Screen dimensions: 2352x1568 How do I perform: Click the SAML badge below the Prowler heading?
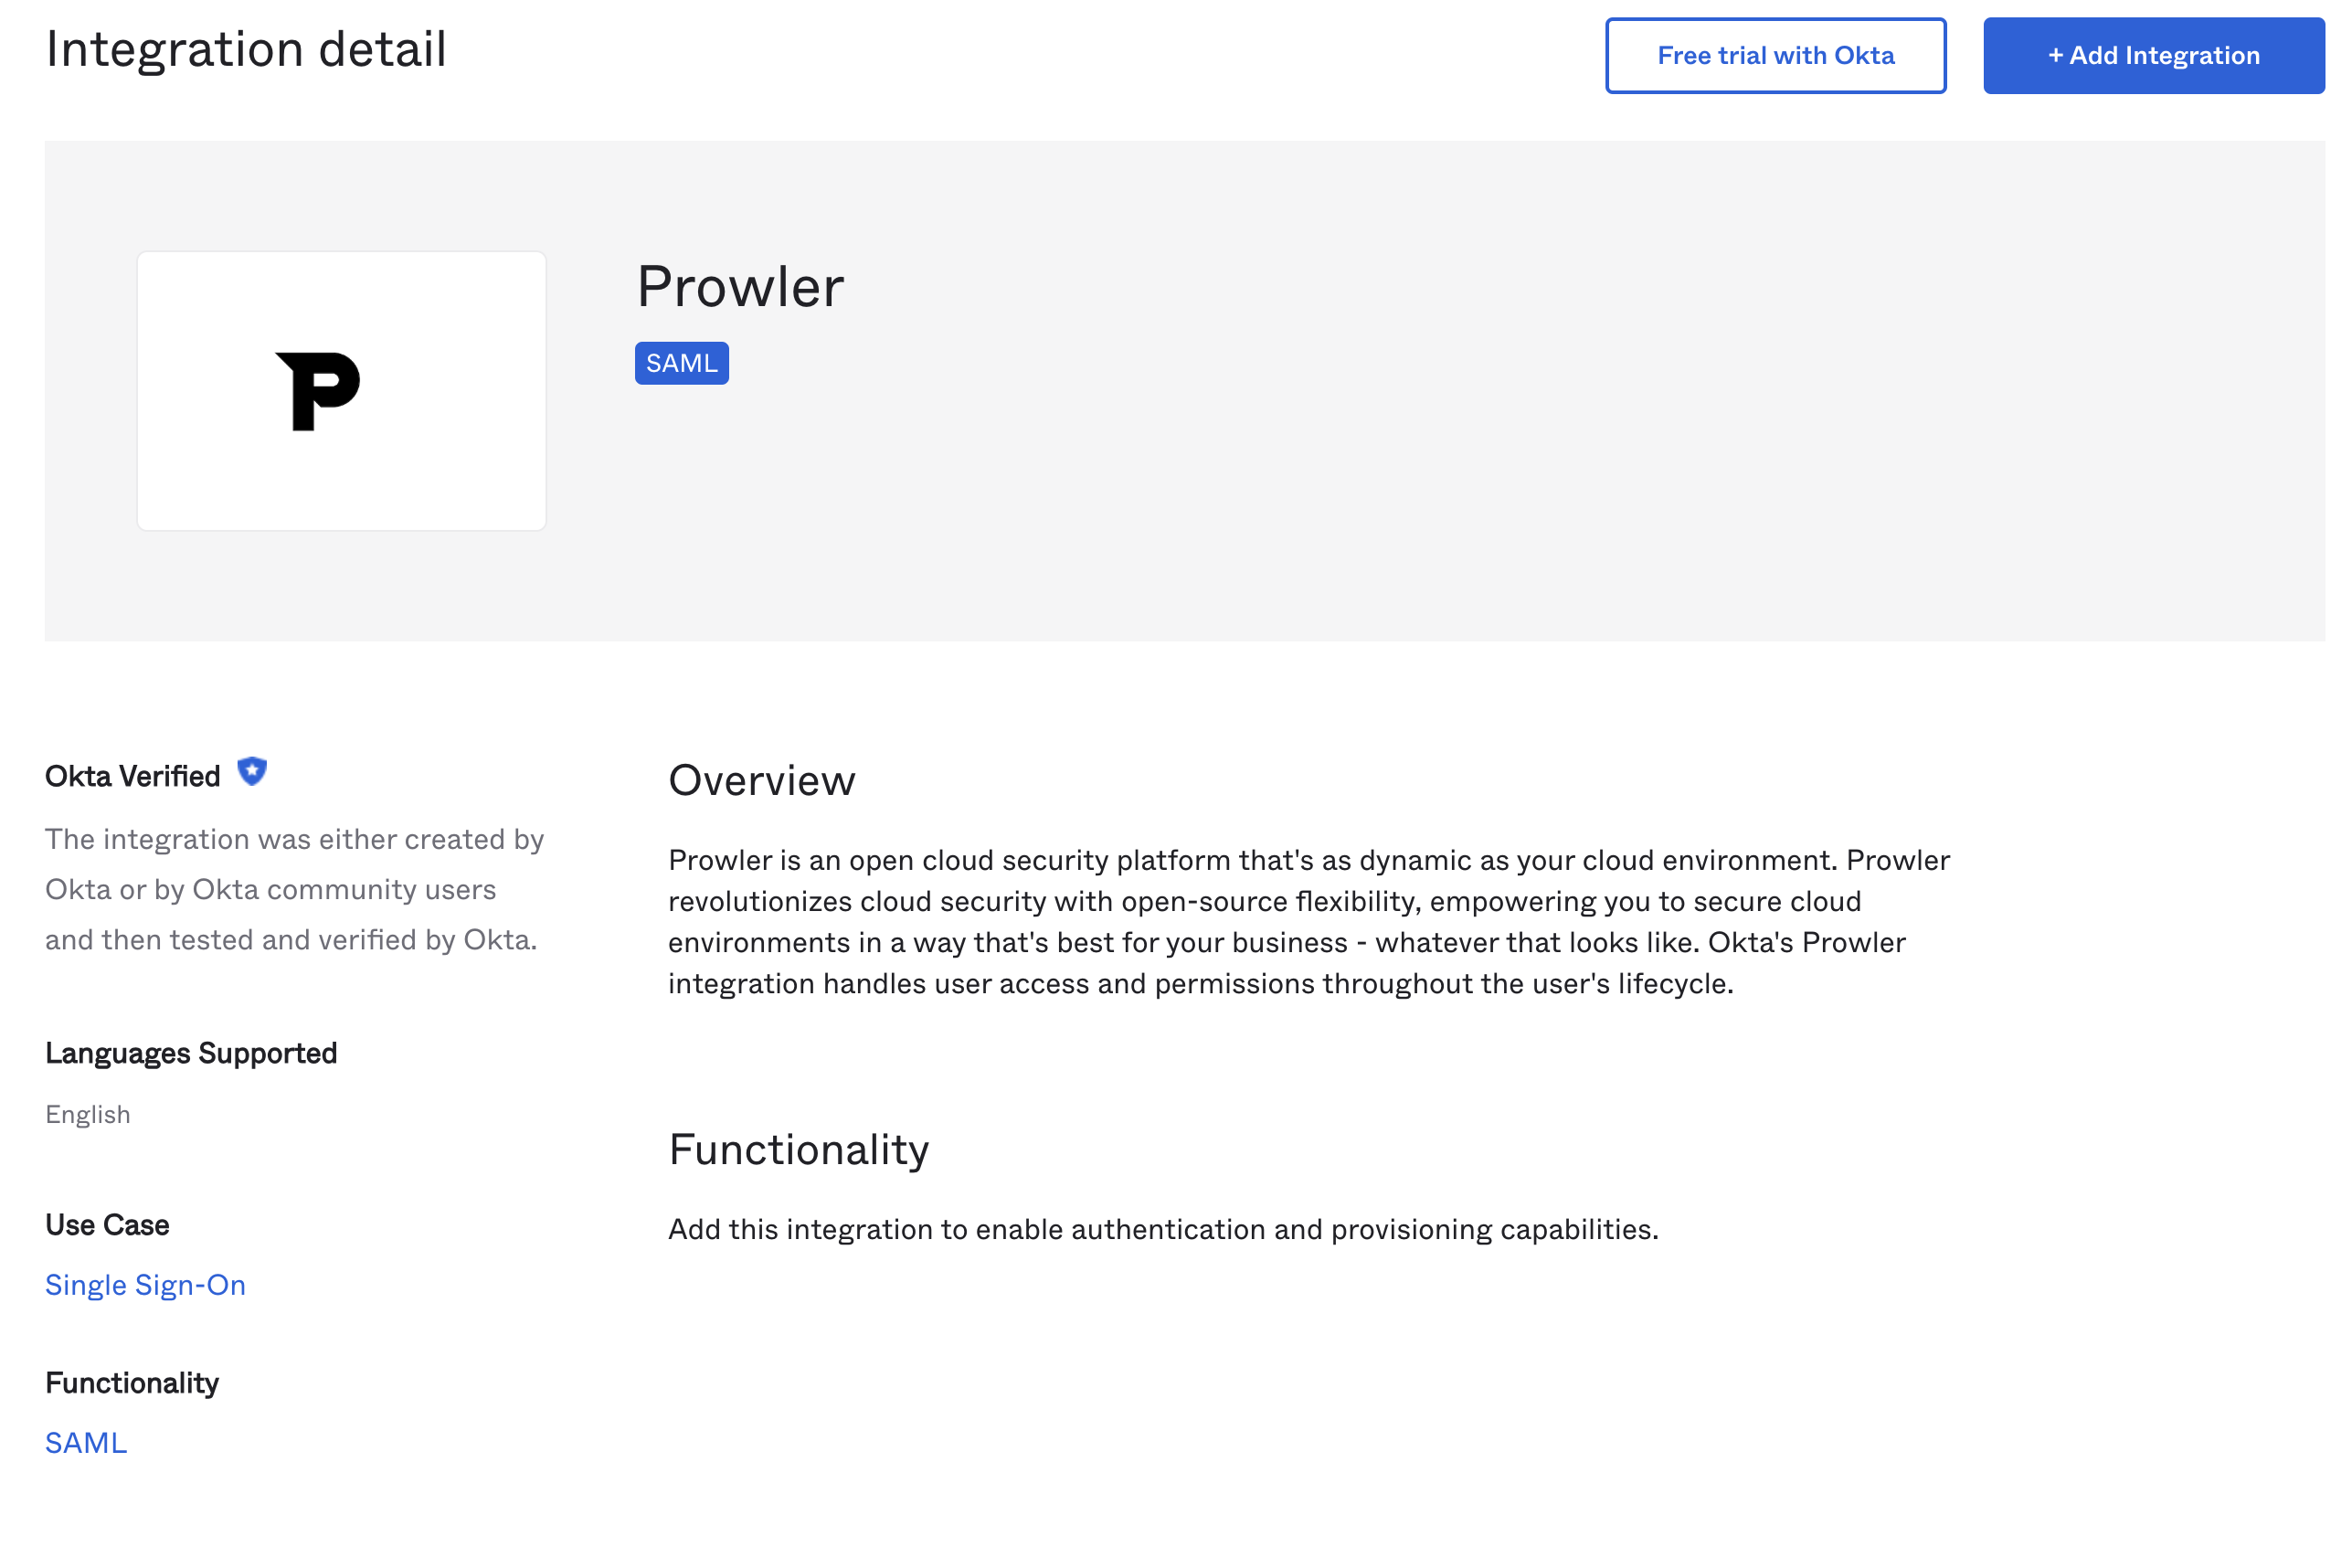pyautogui.click(x=681, y=362)
